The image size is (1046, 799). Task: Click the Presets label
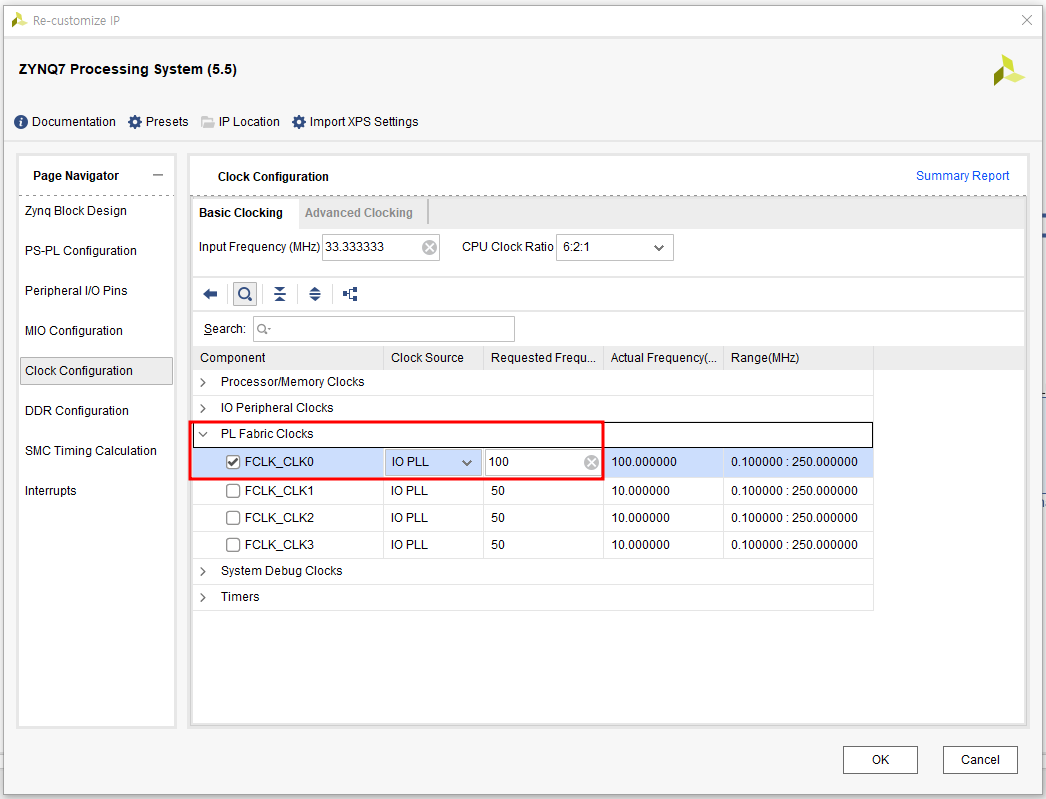tap(167, 122)
